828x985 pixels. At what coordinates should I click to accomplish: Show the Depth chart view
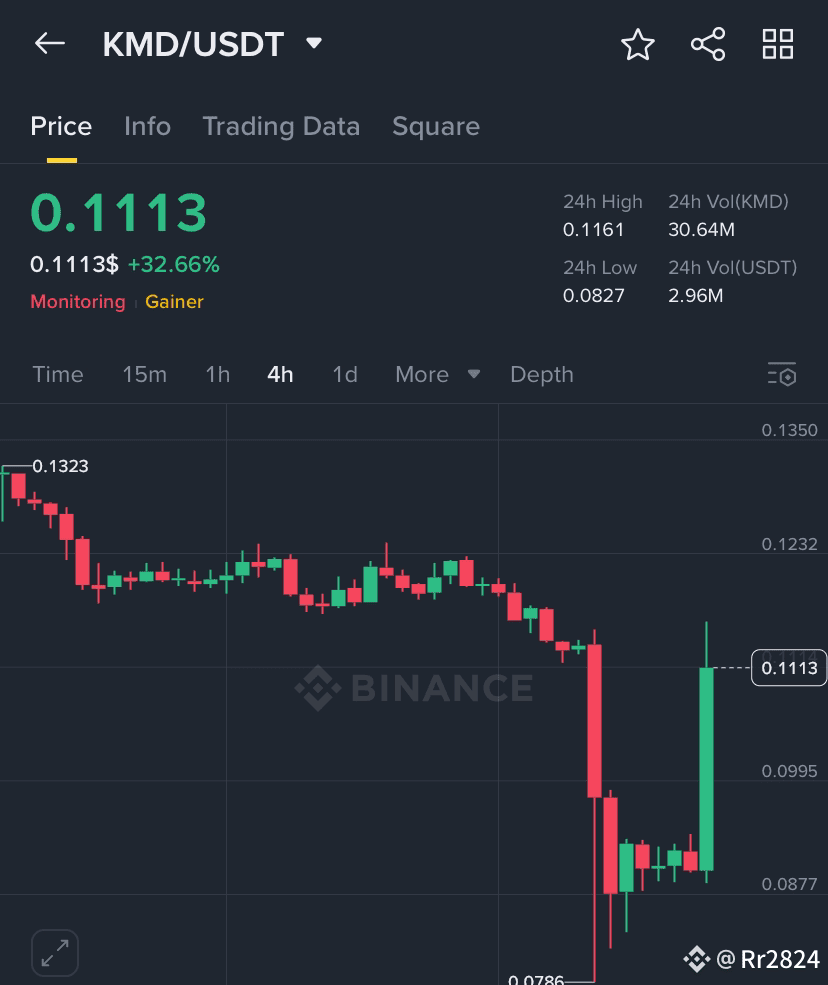[542, 374]
